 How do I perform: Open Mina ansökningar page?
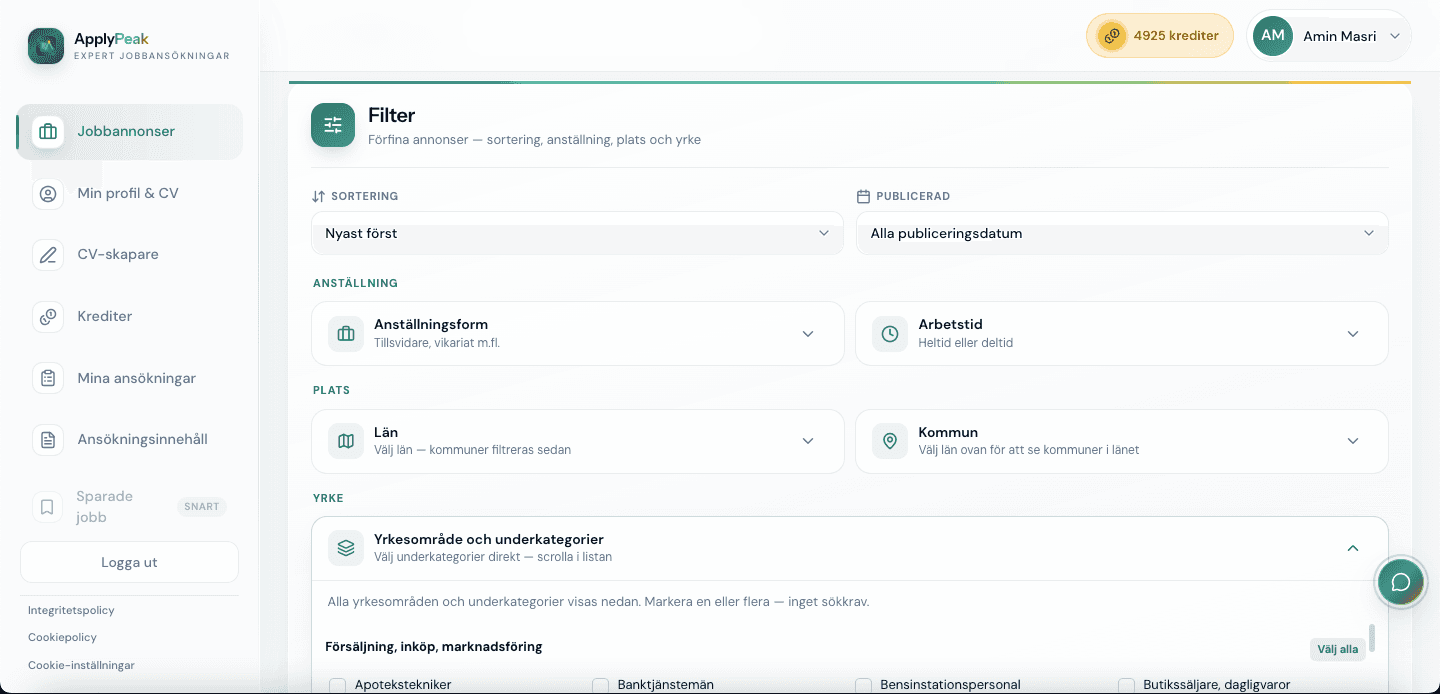[x=130, y=379]
